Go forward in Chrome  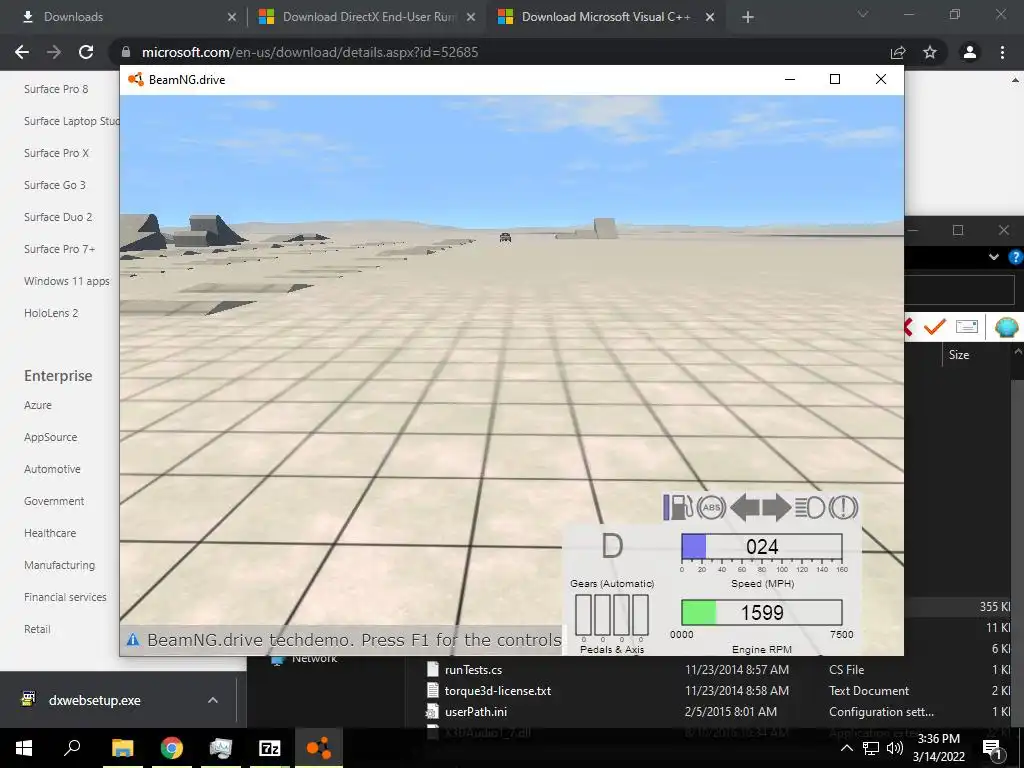click(54, 52)
